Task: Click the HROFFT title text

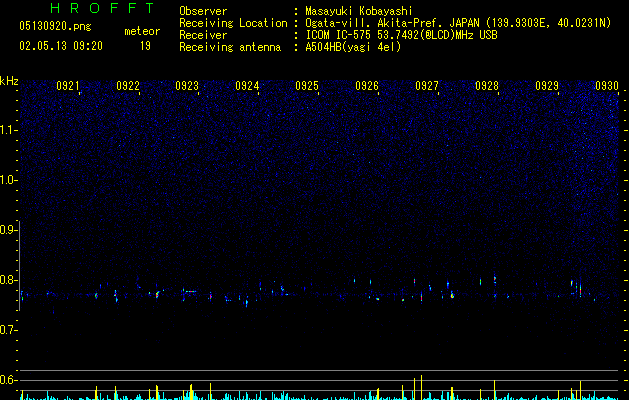Action: click(103, 8)
